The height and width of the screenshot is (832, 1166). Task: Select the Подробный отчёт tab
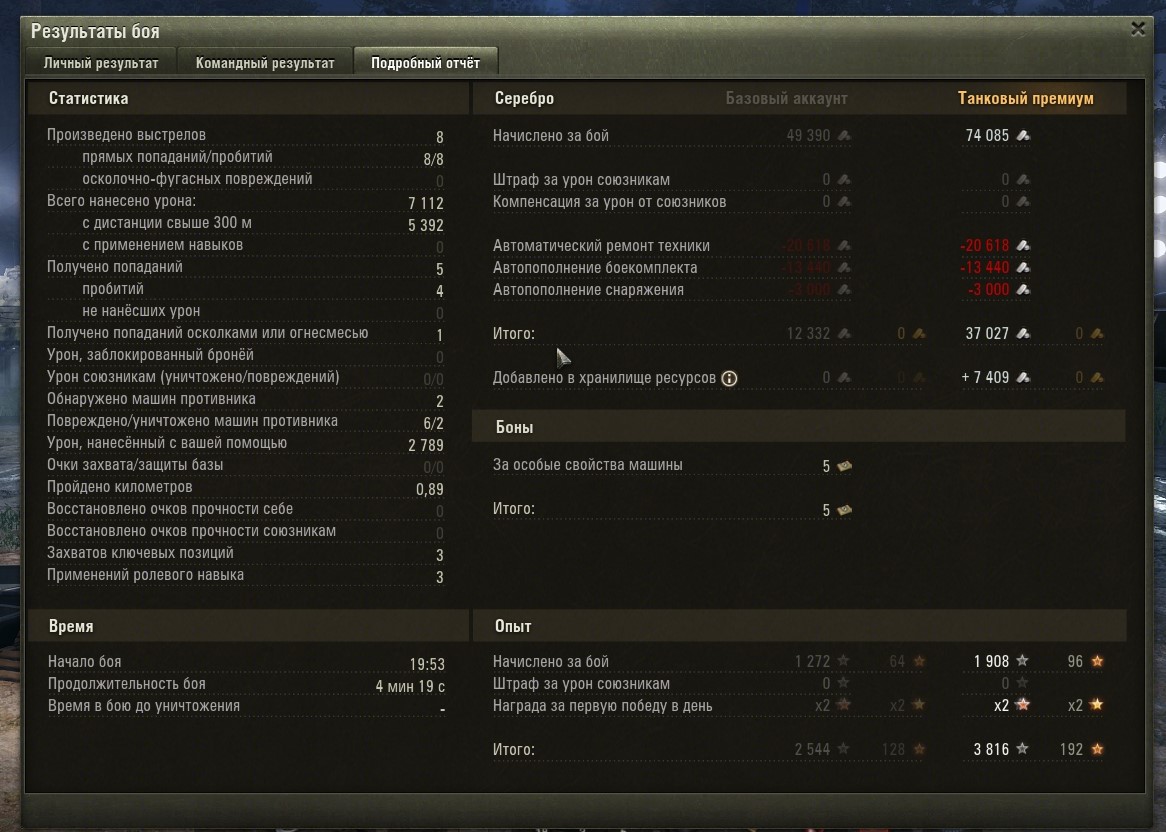click(425, 63)
